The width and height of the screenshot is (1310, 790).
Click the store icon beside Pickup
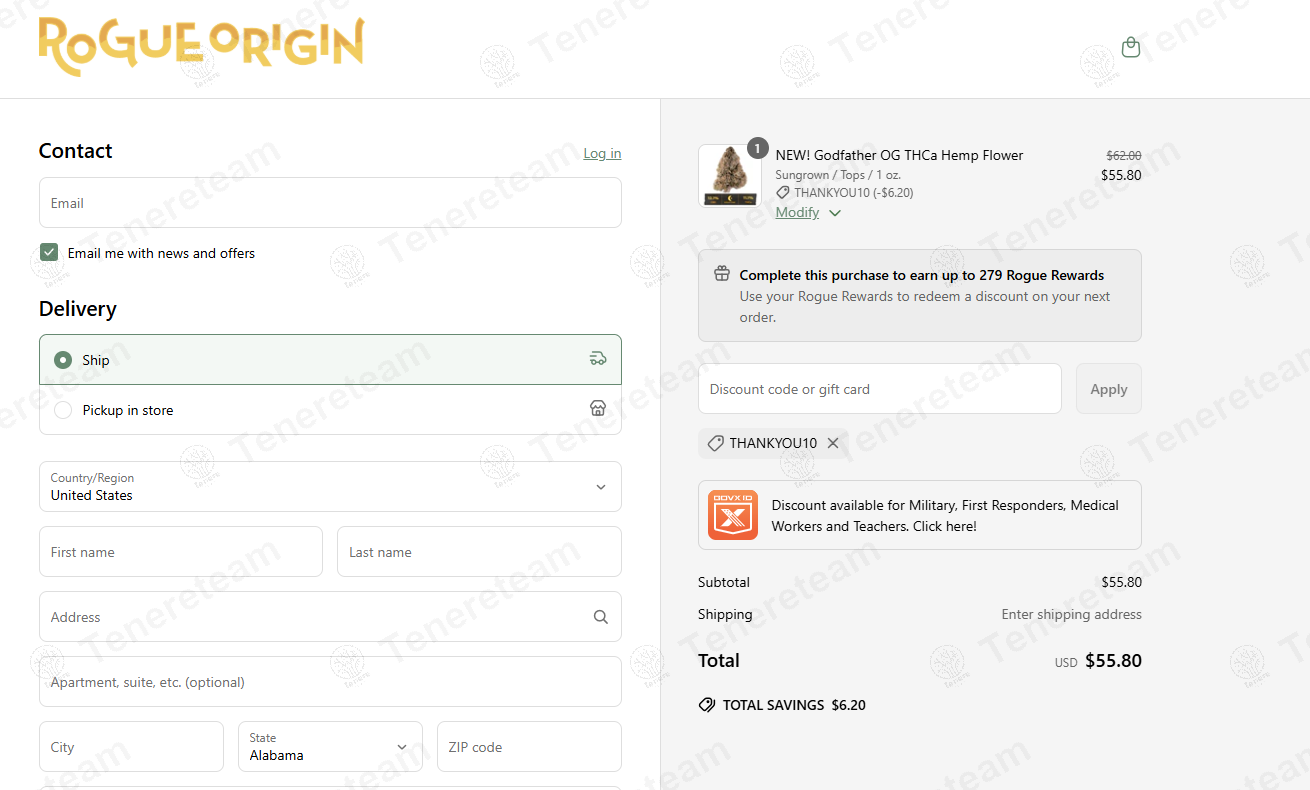pos(598,409)
